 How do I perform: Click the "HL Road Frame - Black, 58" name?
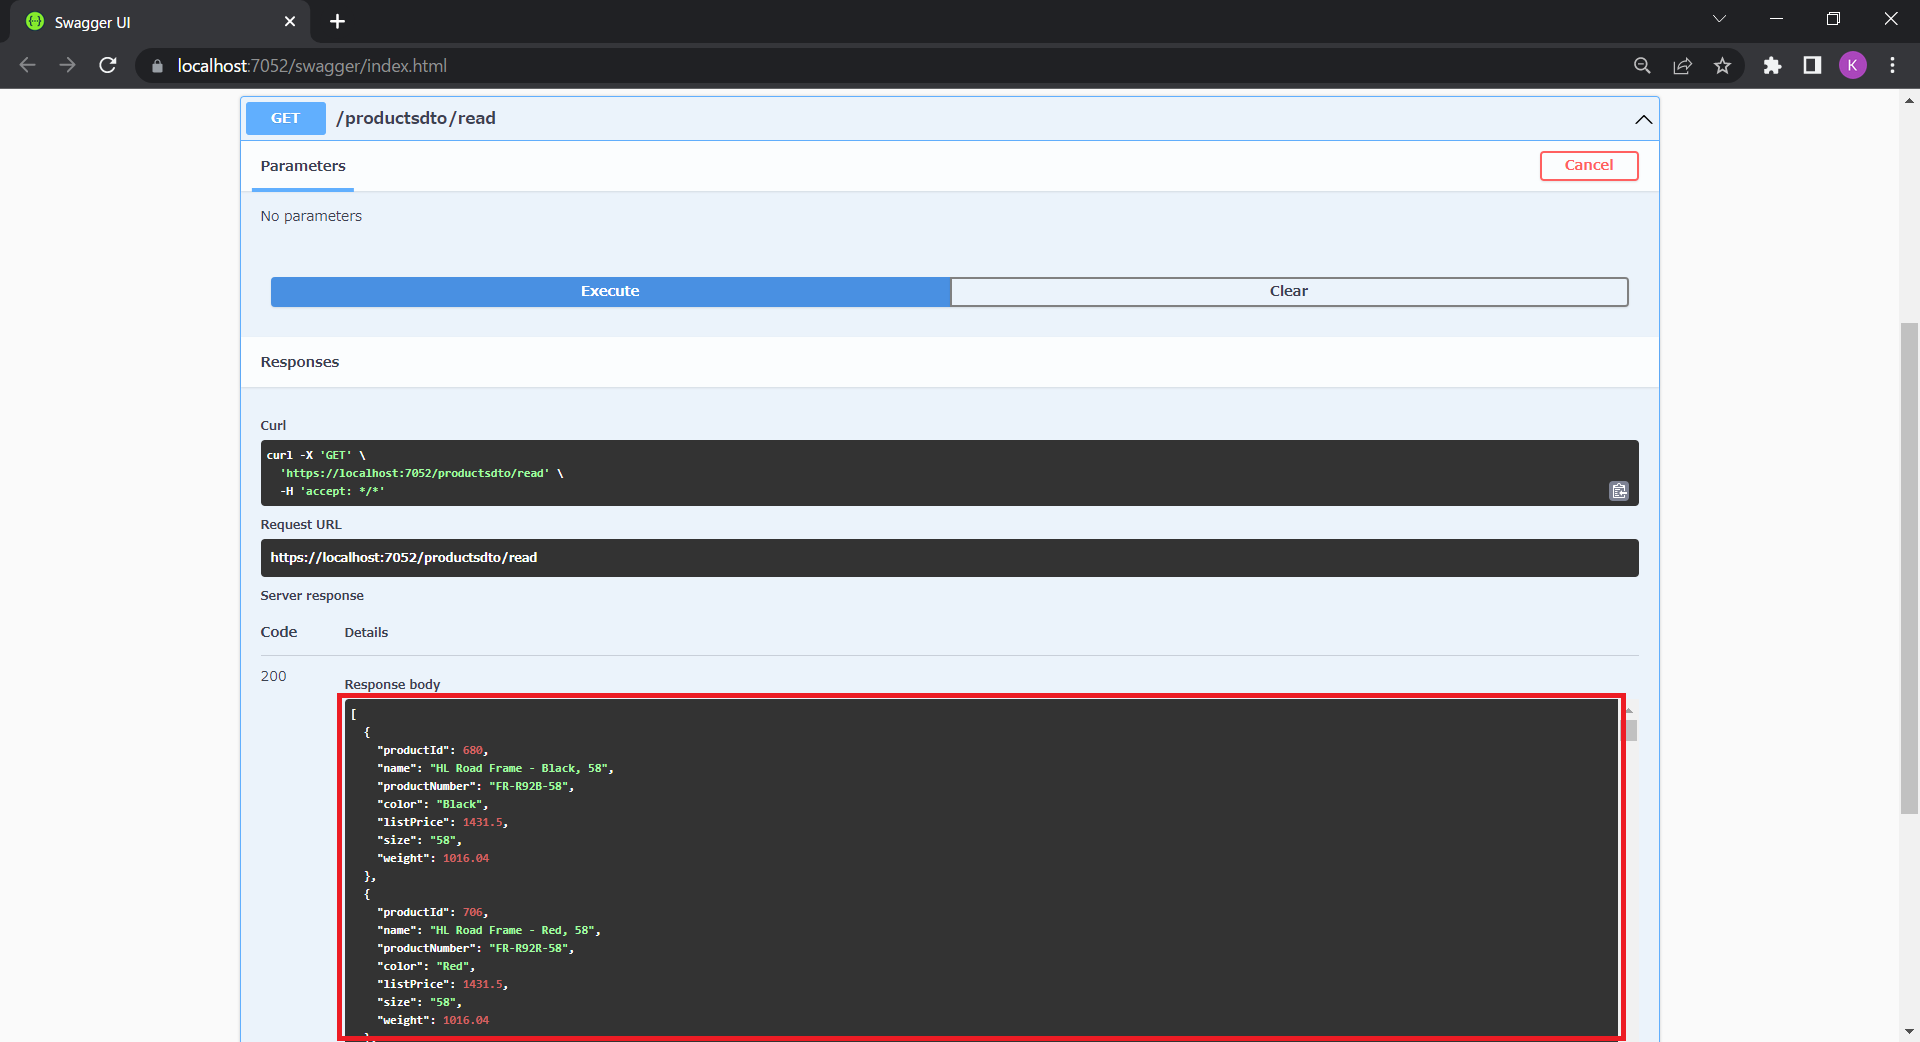click(x=518, y=768)
